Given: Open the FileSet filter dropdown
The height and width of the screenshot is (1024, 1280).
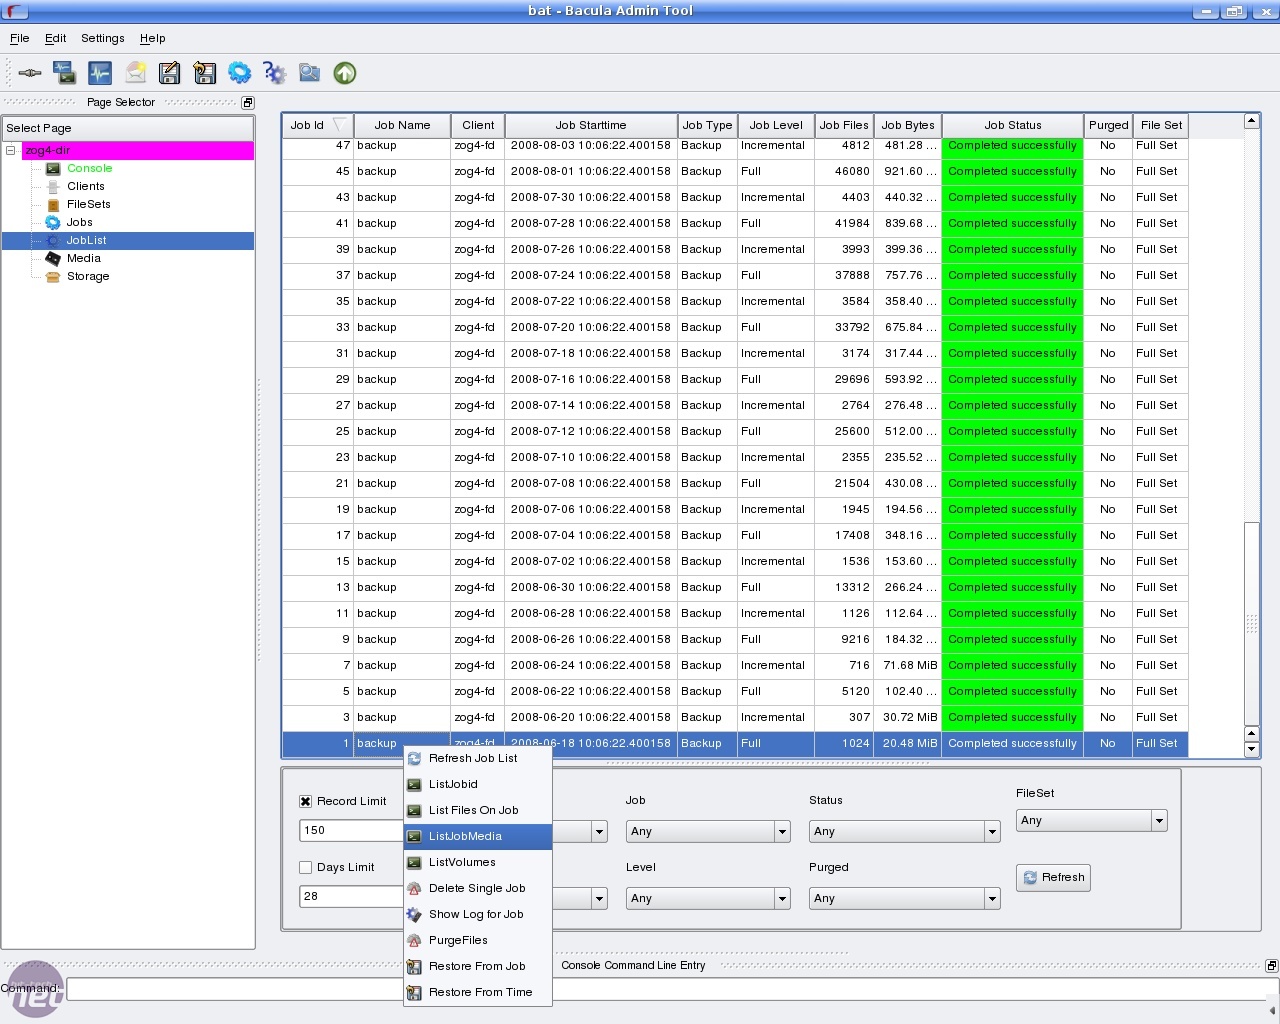Looking at the screenshot, I should point(1092,820).
